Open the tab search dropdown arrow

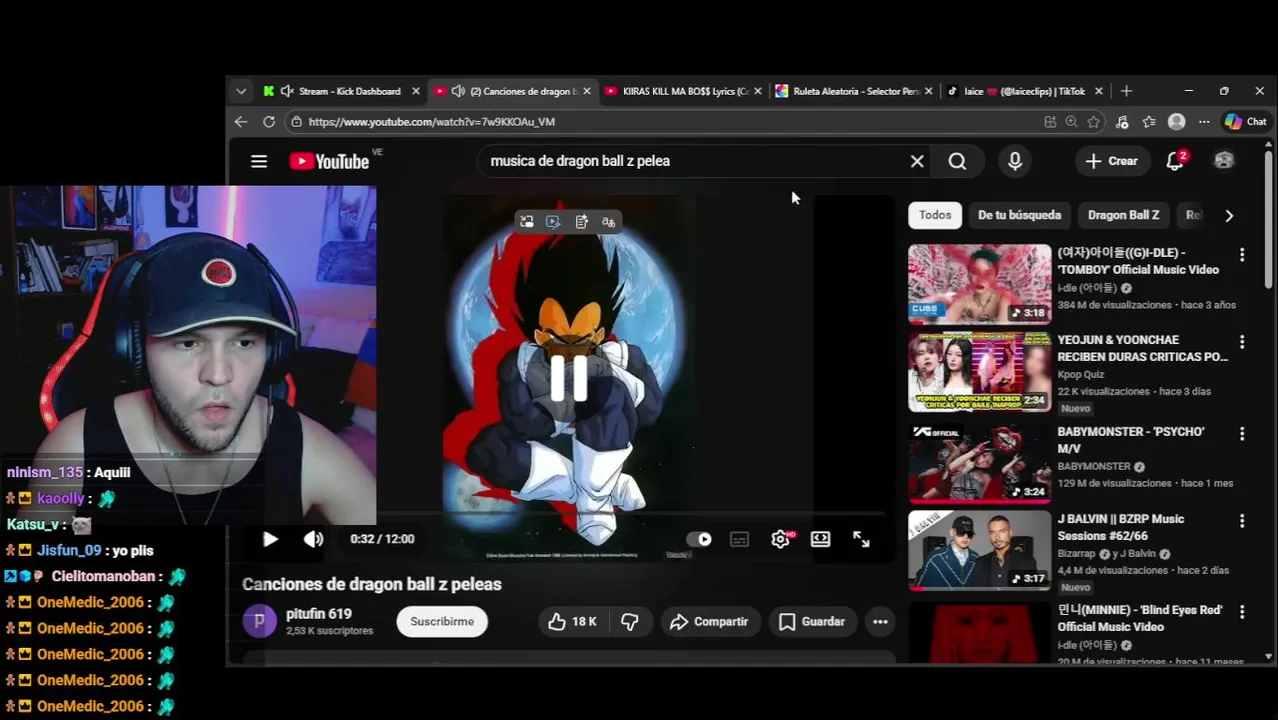(241, 91)
